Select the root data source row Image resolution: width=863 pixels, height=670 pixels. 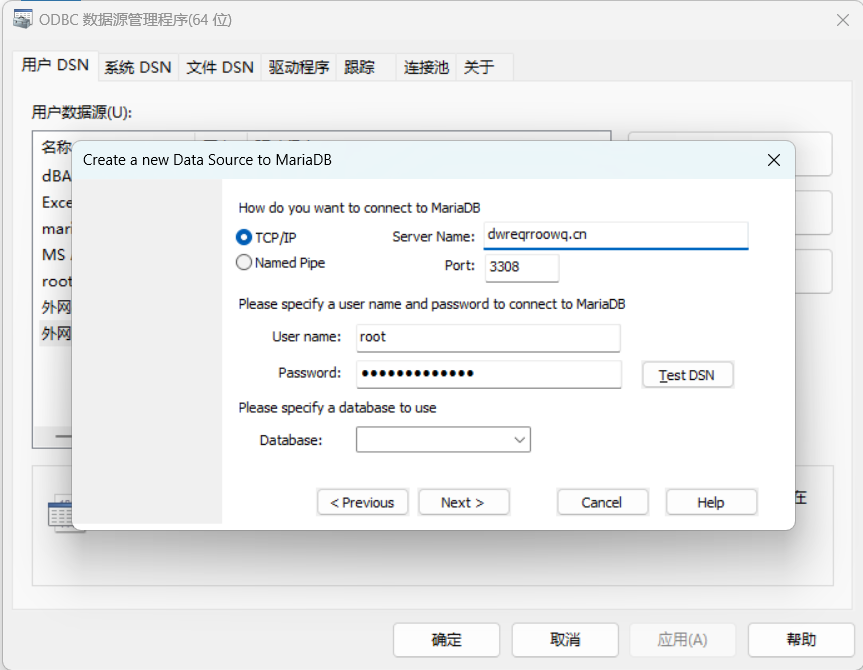56,281
